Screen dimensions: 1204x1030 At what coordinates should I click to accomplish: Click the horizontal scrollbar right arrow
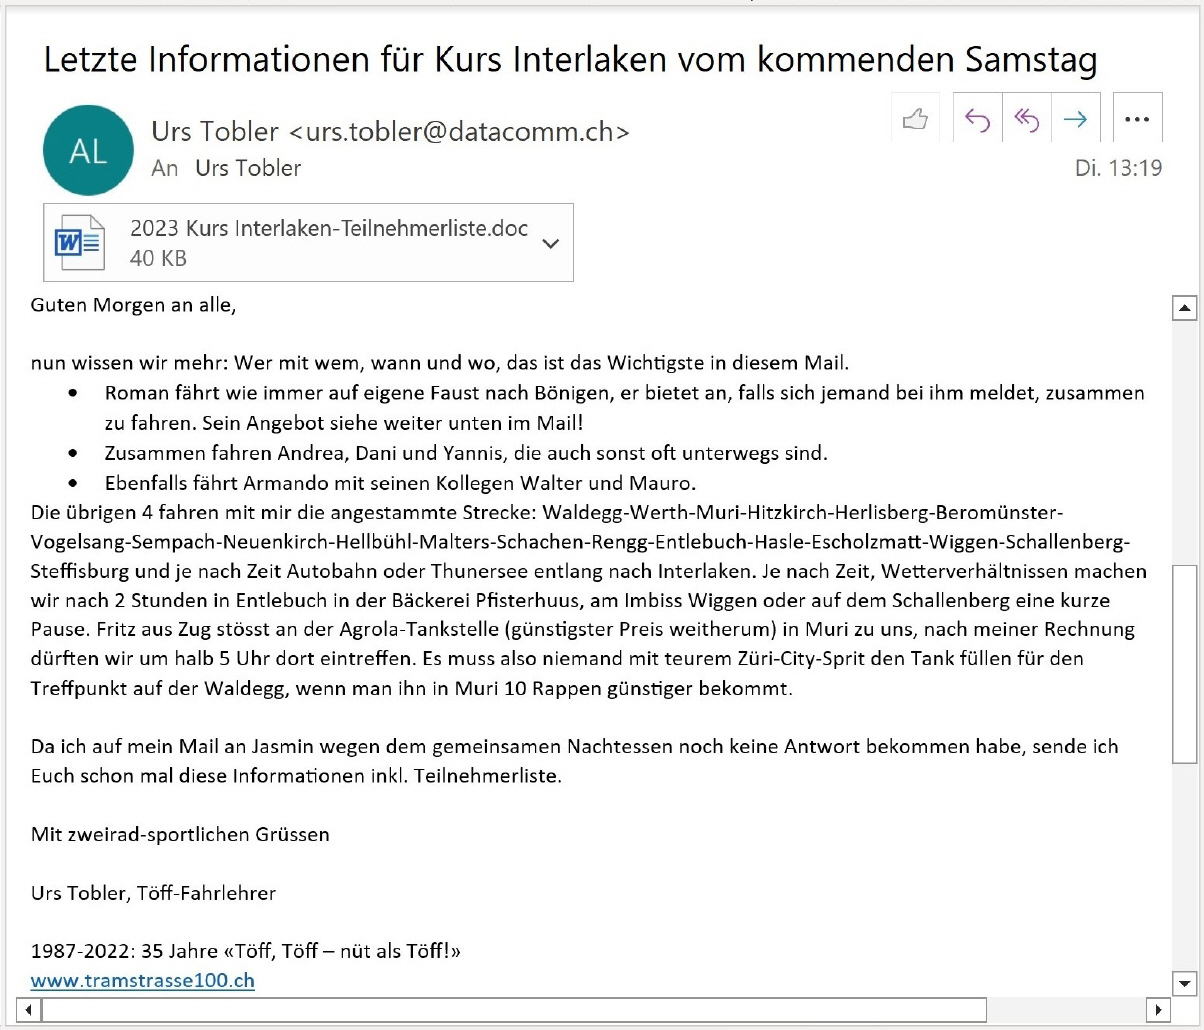pyautogui.click(x=1158, y=1009)
